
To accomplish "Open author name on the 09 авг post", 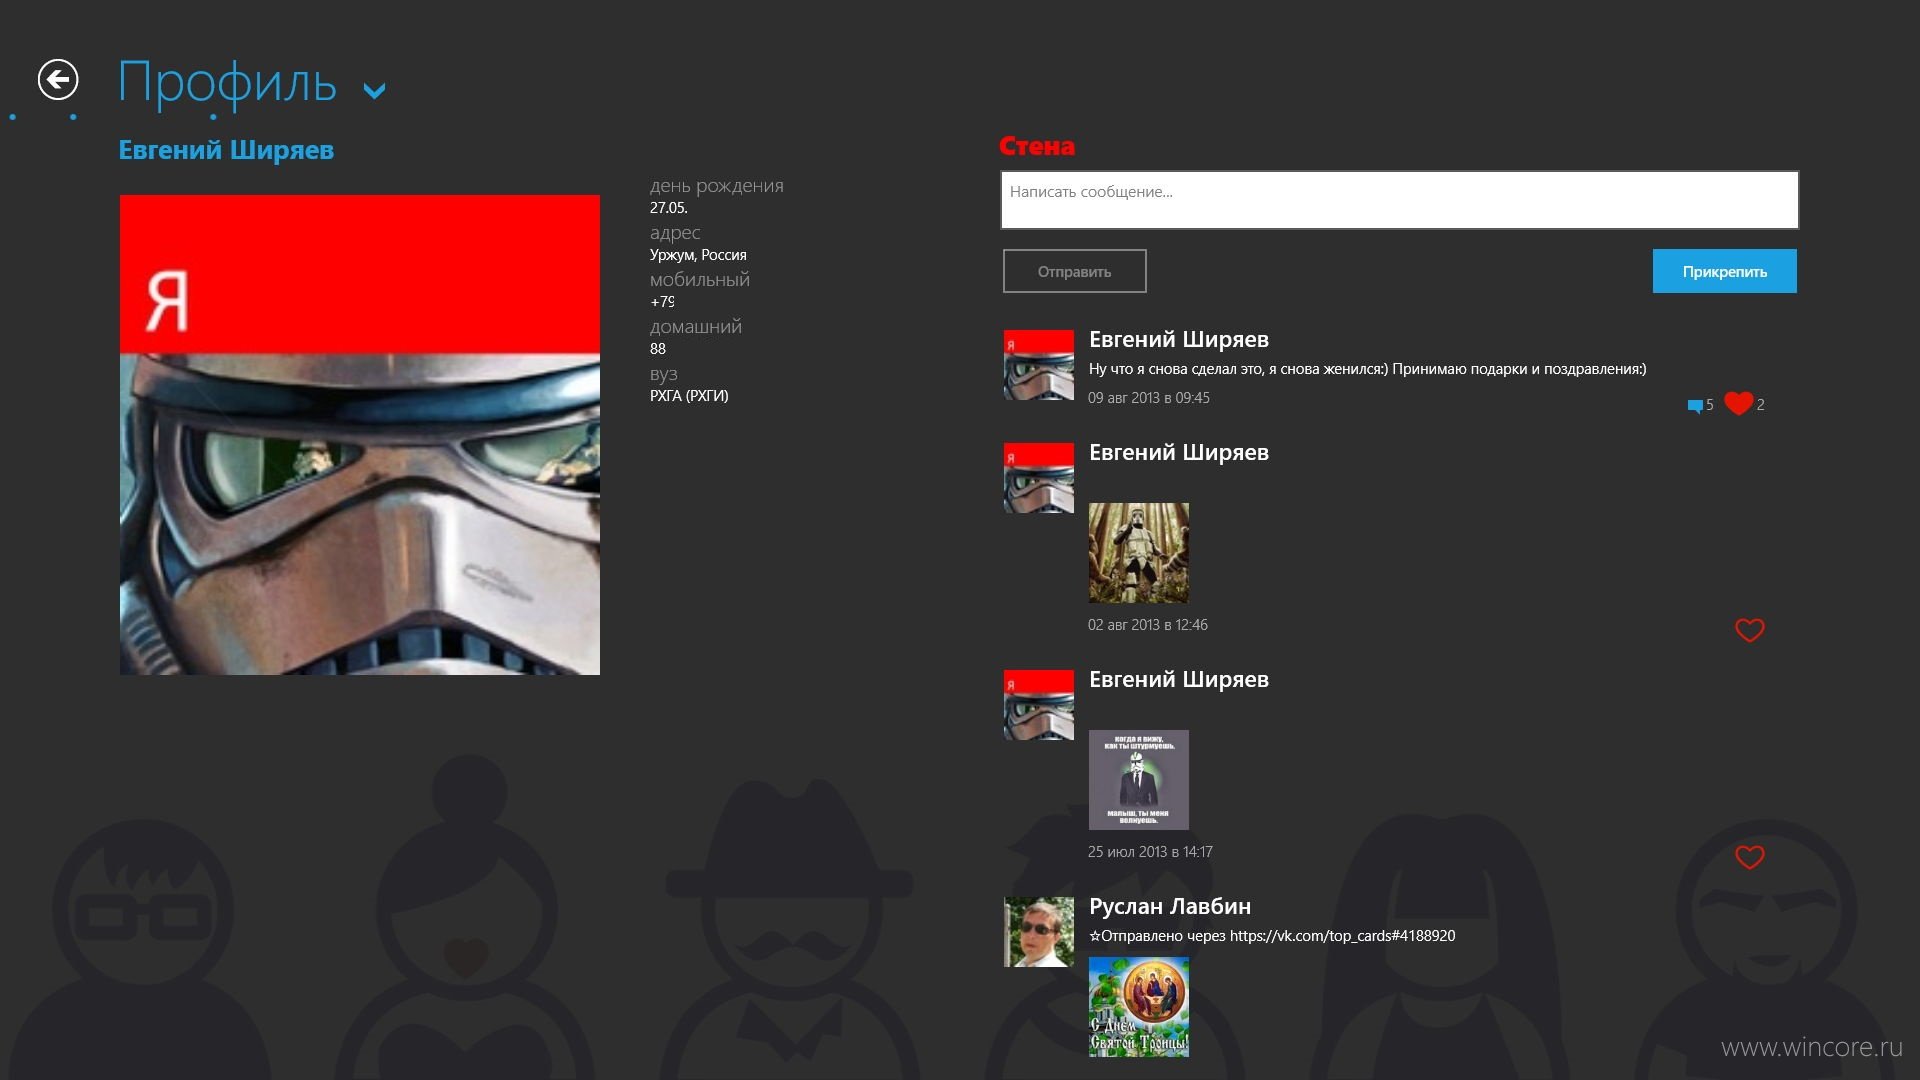I will tap(1179, 340).
